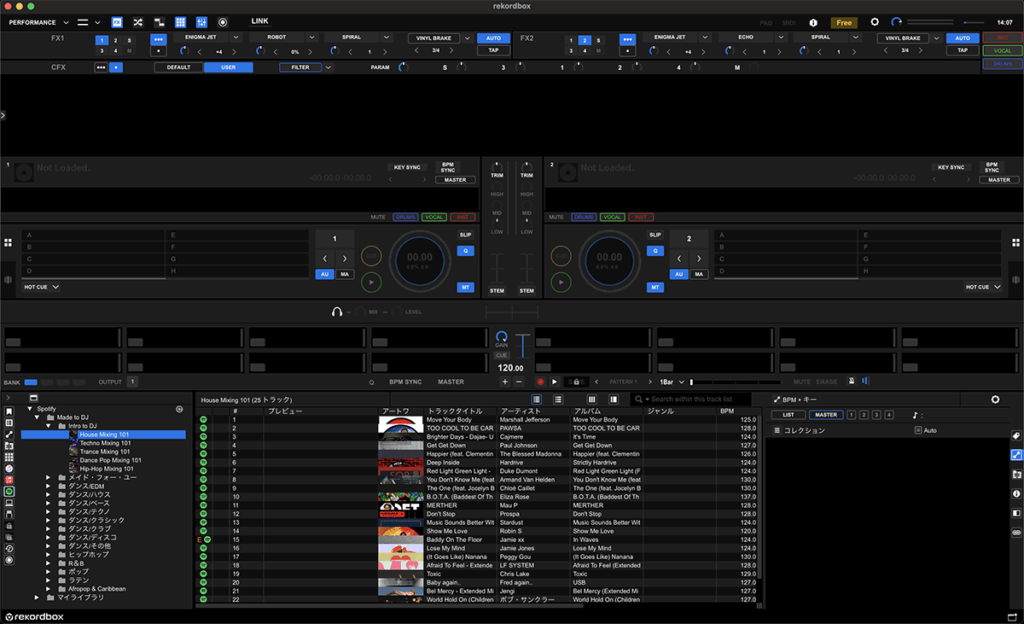Click the BPM SYNC sampler button
This screenshot has width=1024, height=624.
tap(406, 382)
